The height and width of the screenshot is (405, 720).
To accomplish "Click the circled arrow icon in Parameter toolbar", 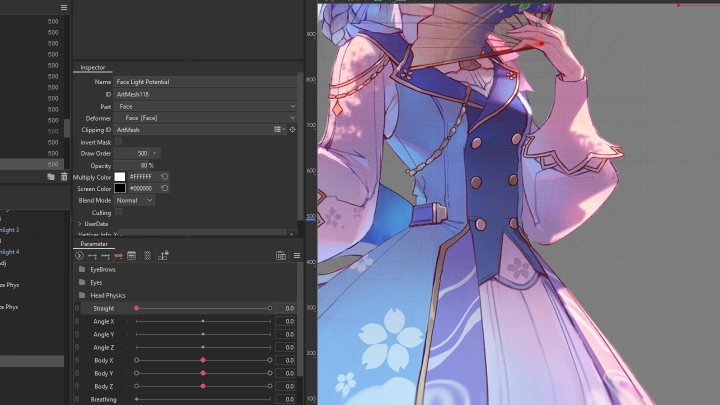I will 79,256.
